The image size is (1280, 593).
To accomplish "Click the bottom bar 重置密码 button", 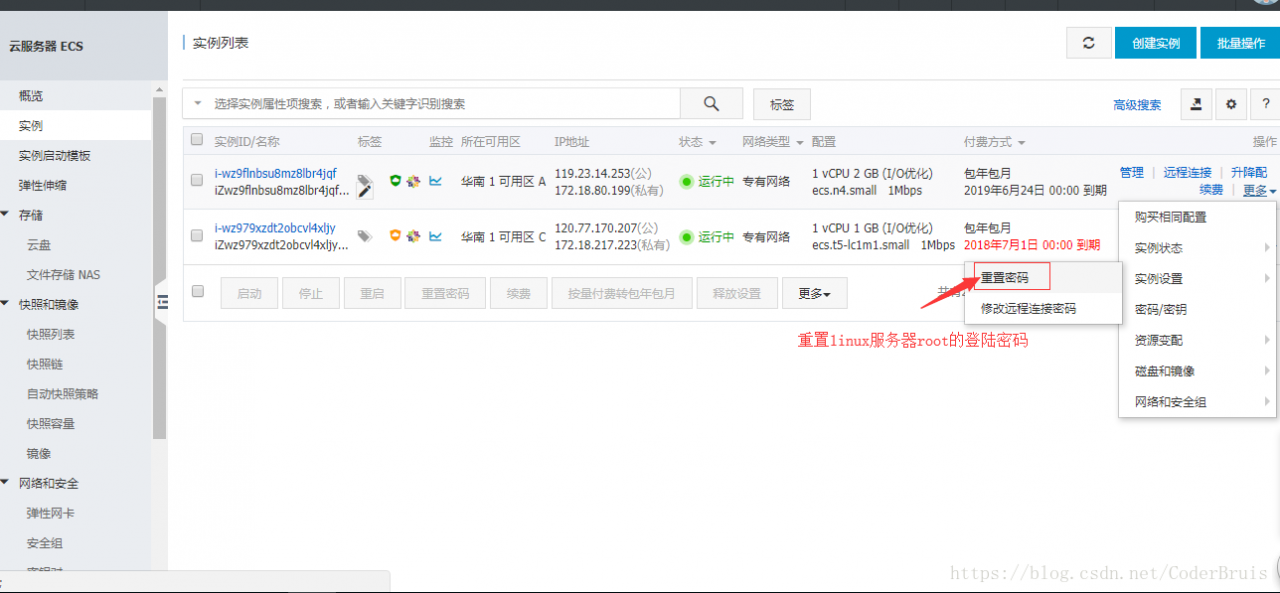I will [x=445, y=294].
